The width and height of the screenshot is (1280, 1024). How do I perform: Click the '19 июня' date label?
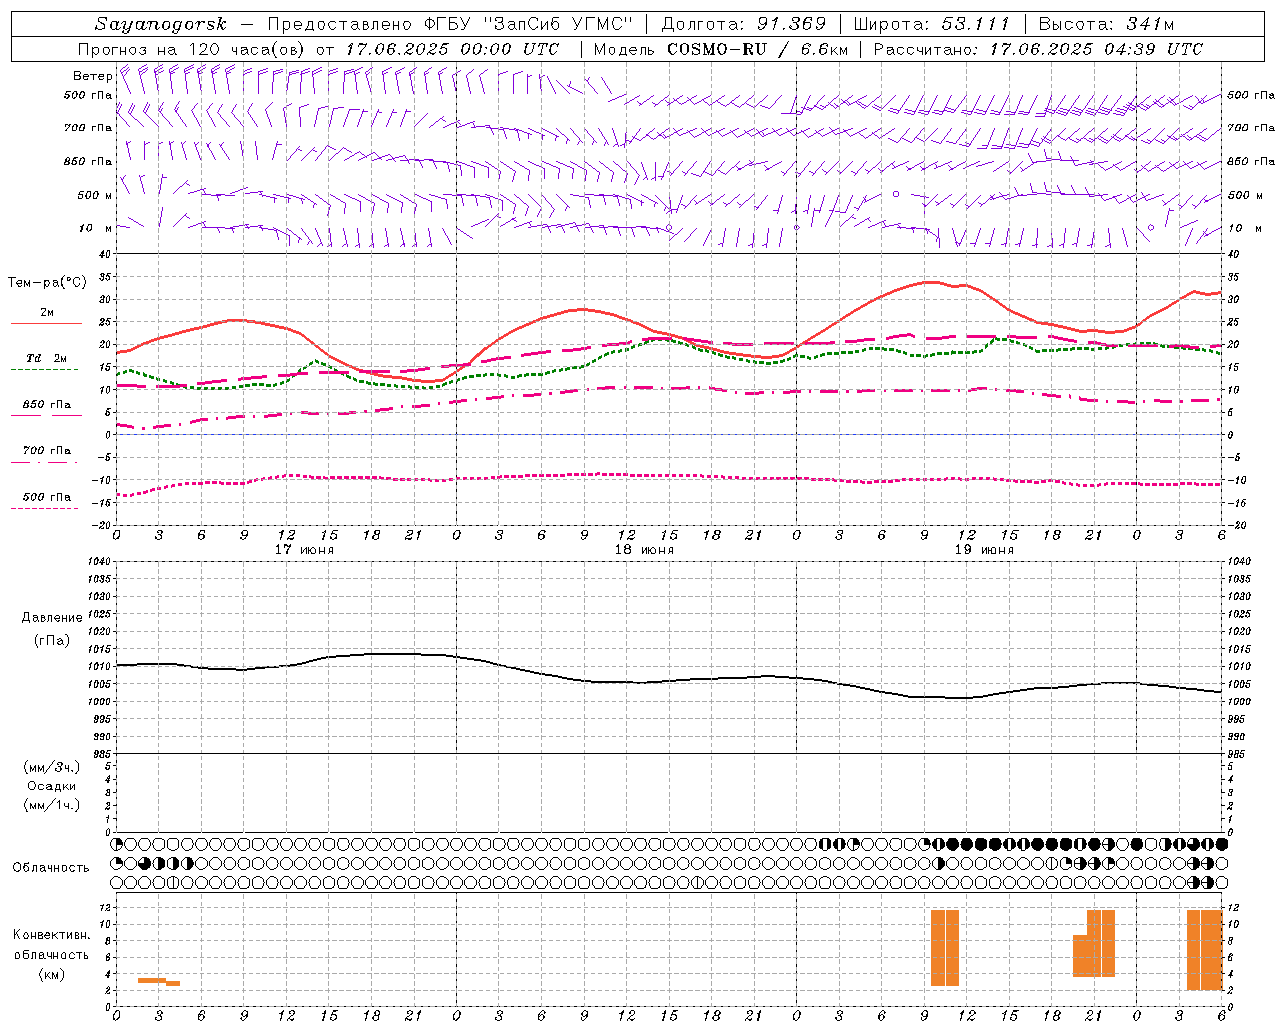coord(984,550)
